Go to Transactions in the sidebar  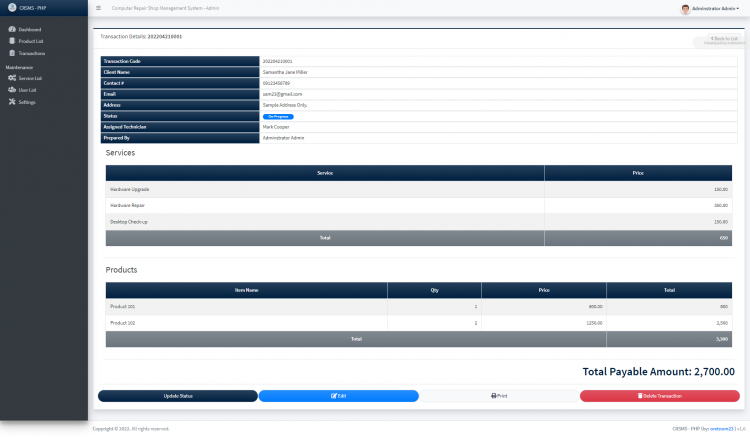click(32, 53)
